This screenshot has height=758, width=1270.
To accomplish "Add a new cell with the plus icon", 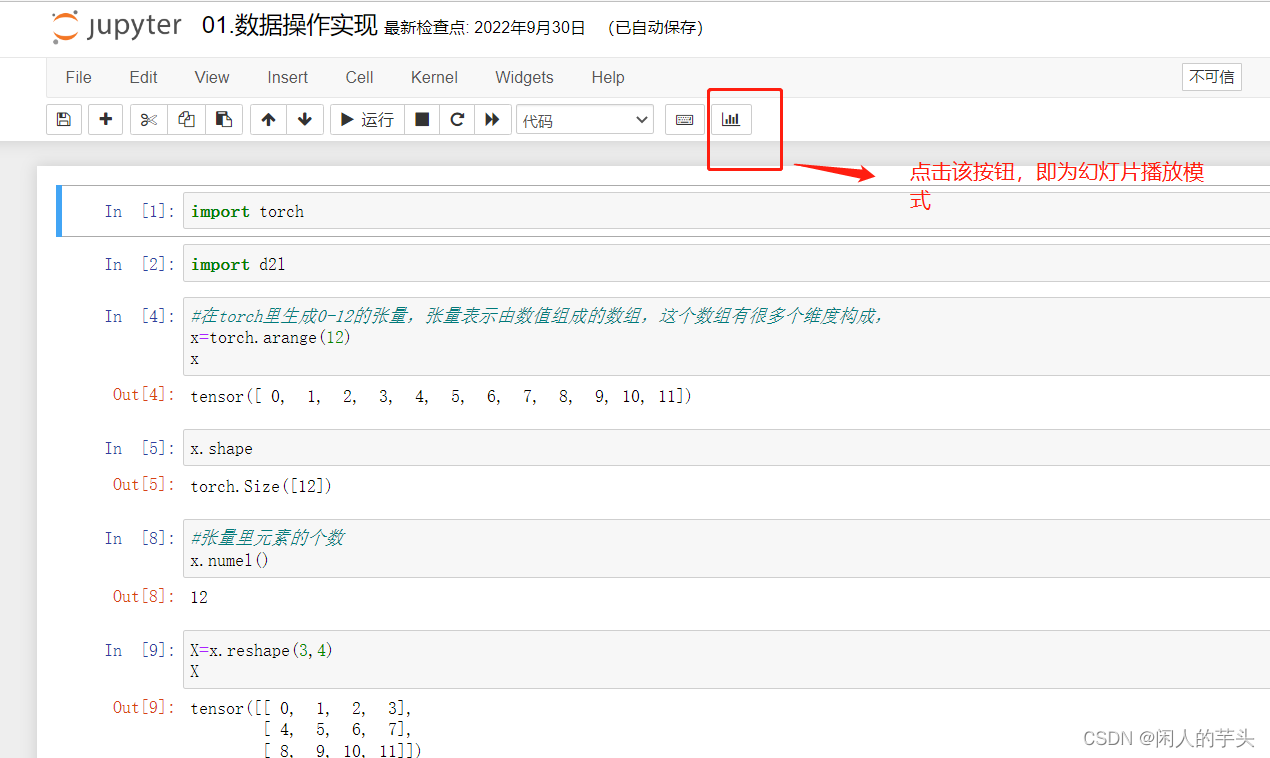I will pyautogui.click(x=105, y=118).
